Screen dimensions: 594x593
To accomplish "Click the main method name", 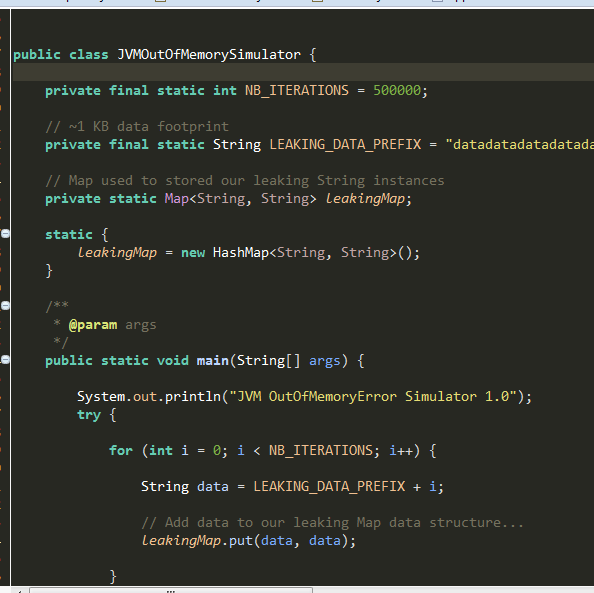I will [x=213, y=361].
